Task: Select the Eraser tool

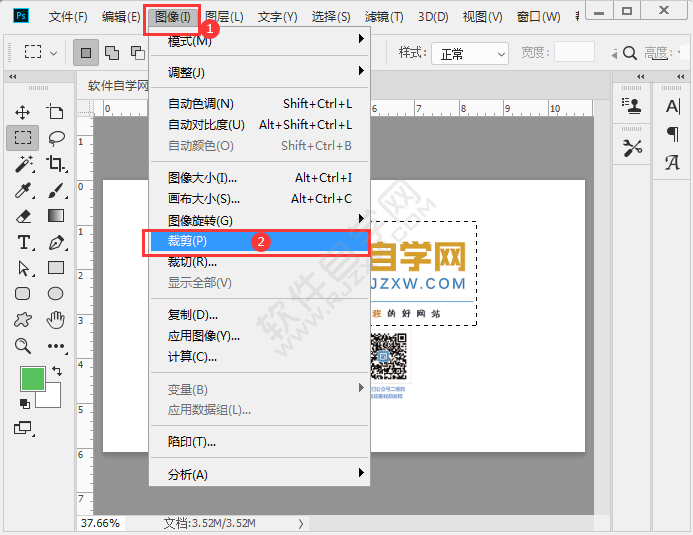Action: coord(23,216)
